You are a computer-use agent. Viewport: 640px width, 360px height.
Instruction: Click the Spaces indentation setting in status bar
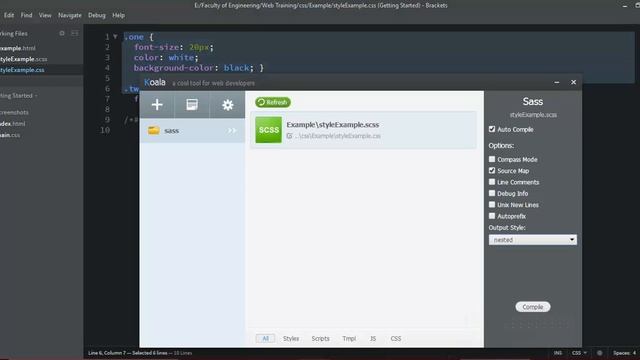(624, 353)
